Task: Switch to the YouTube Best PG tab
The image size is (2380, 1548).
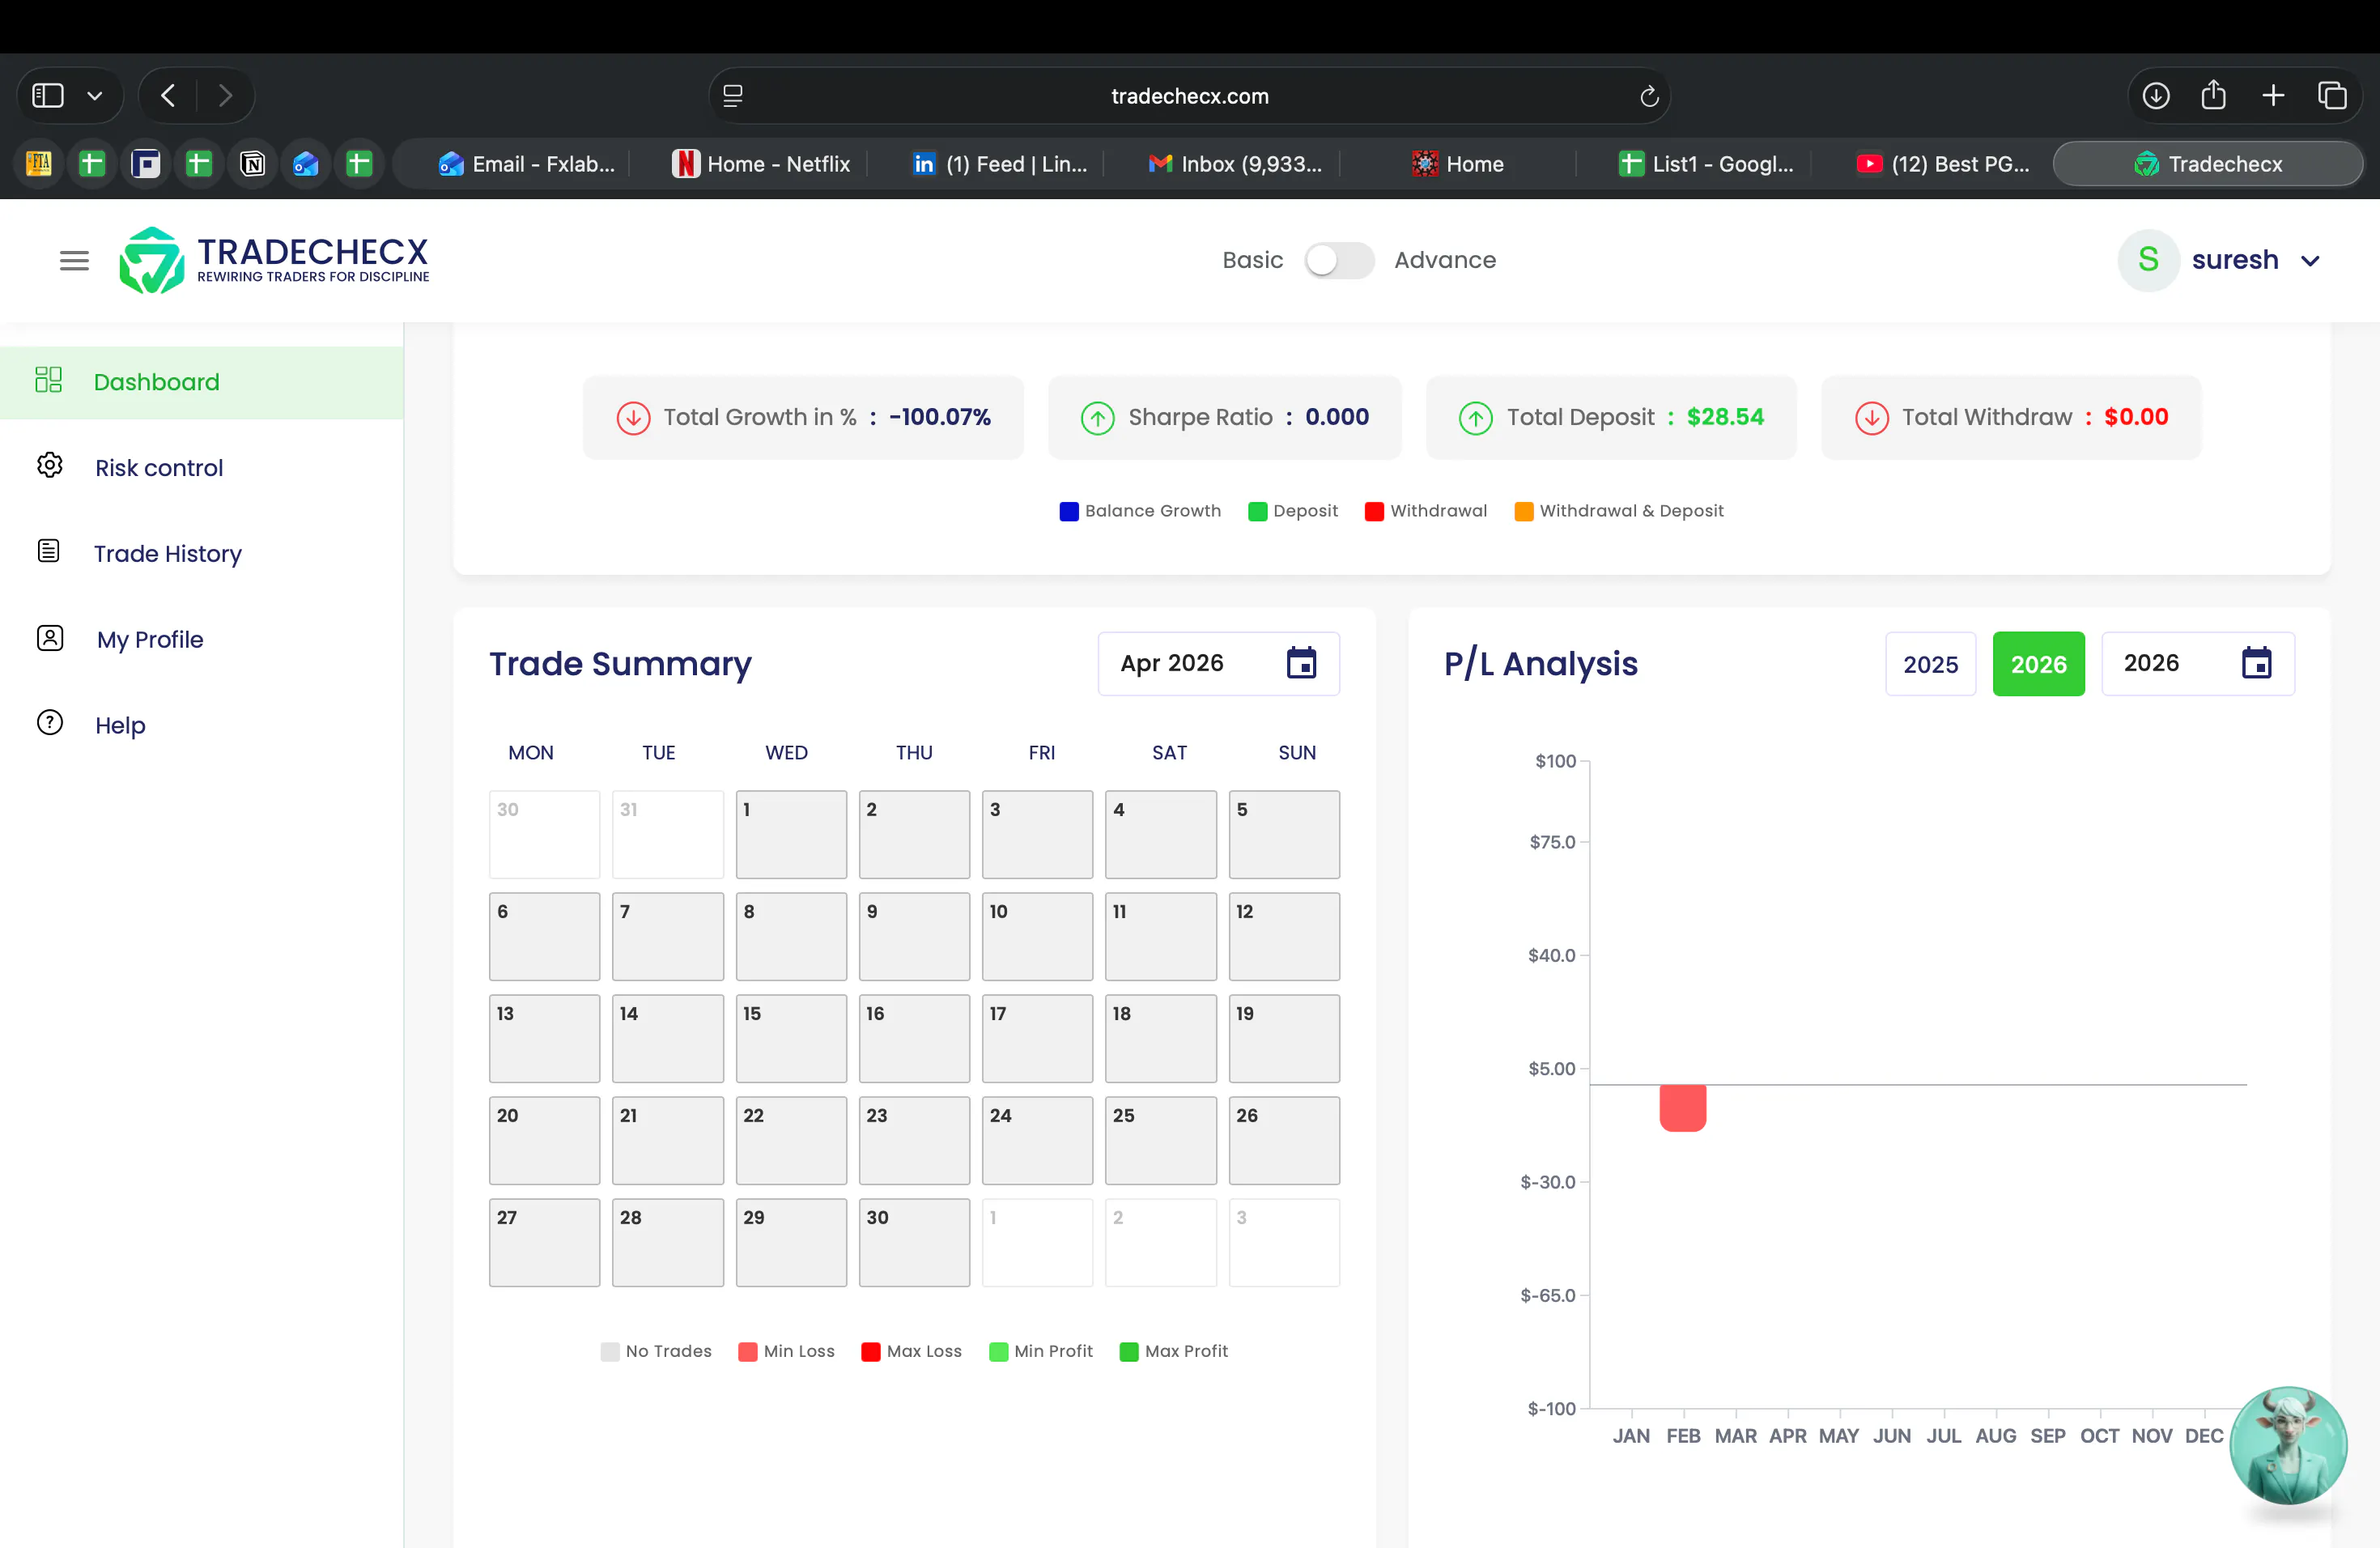Action: 1943,164
